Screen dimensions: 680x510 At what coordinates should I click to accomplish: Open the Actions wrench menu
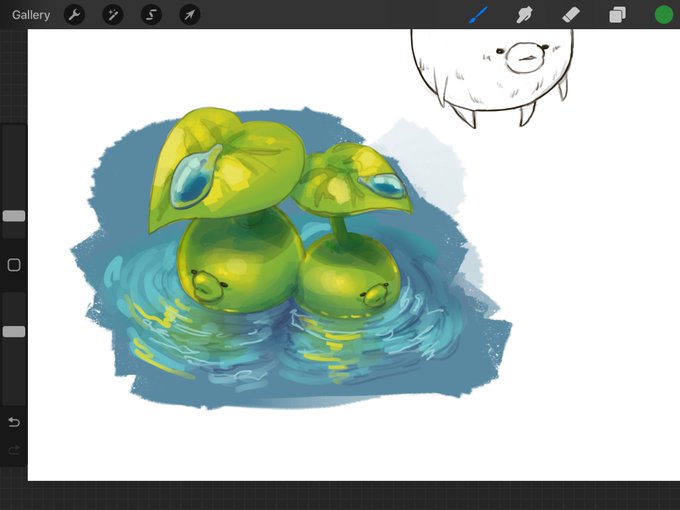pos(74,15)
